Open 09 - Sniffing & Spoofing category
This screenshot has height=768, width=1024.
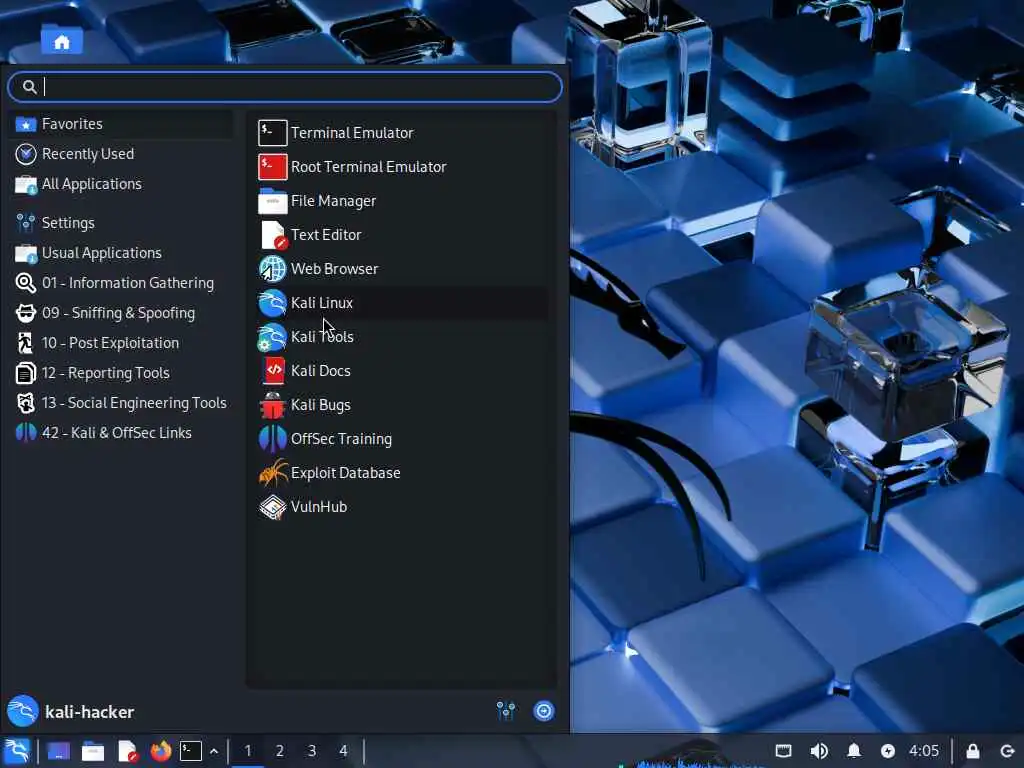pos(122,313)
